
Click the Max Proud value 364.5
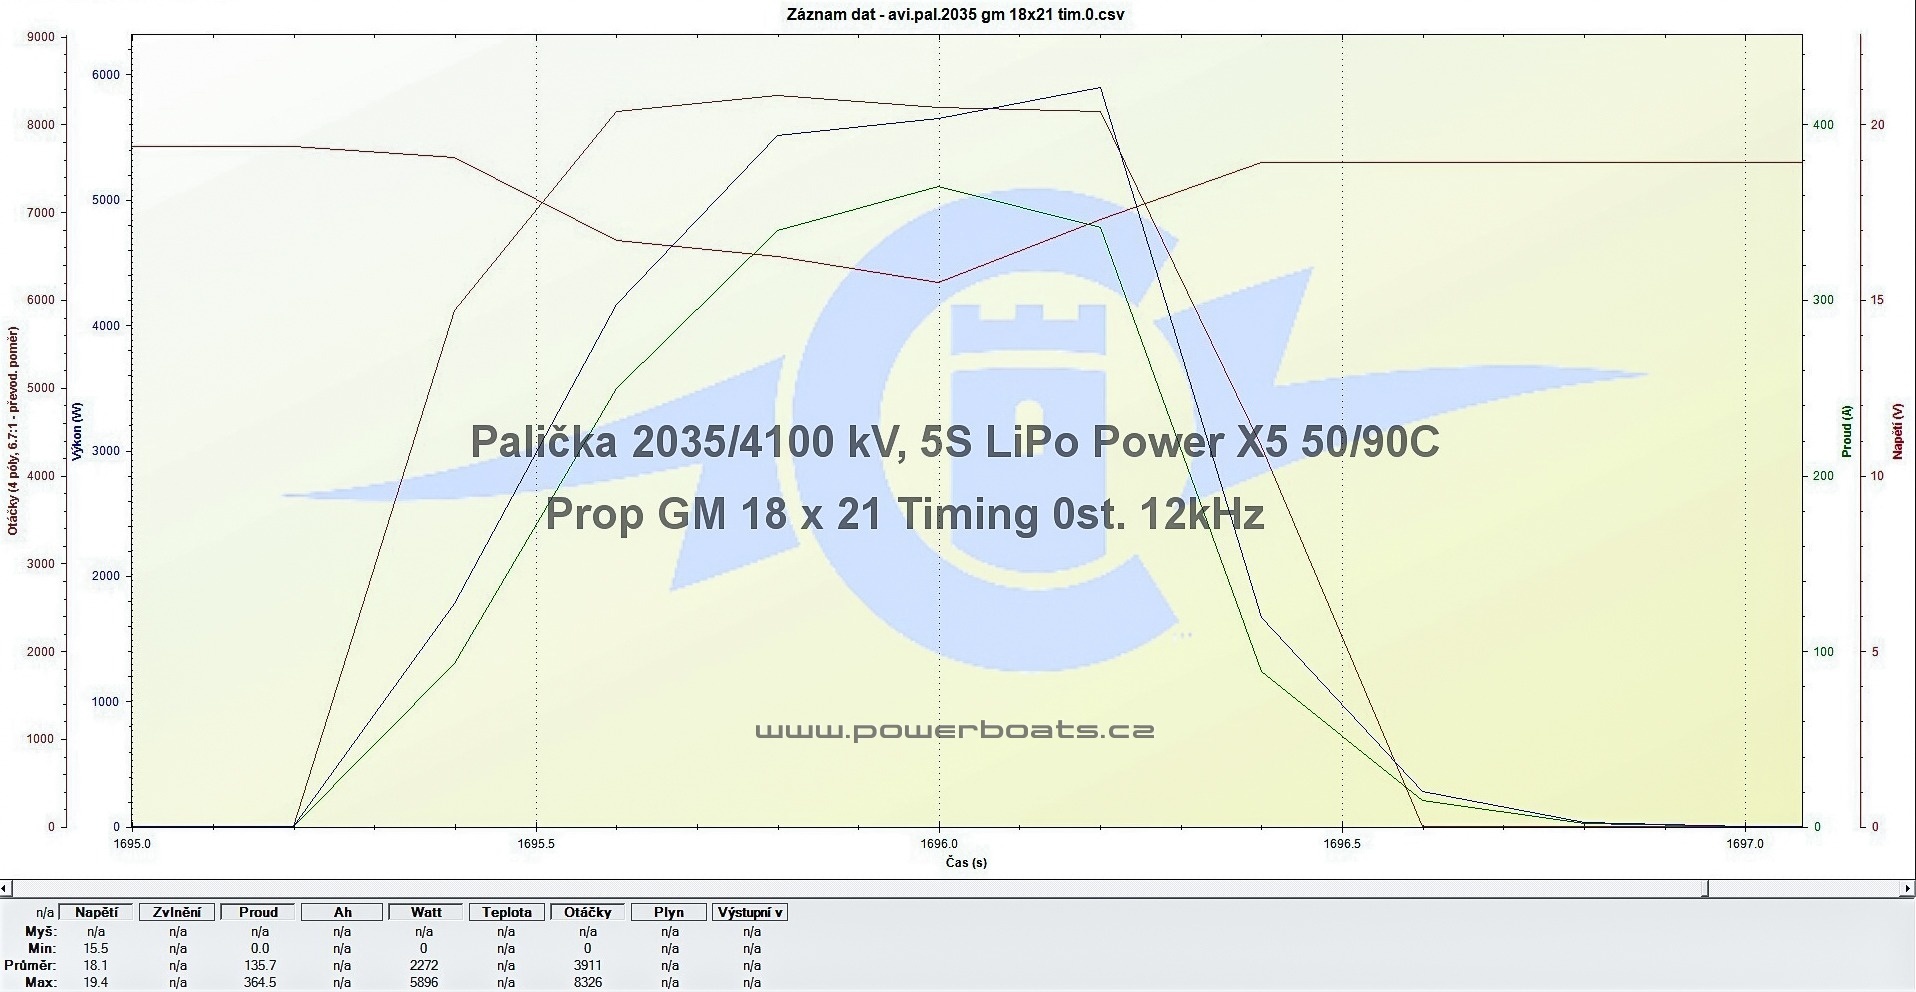260,982
